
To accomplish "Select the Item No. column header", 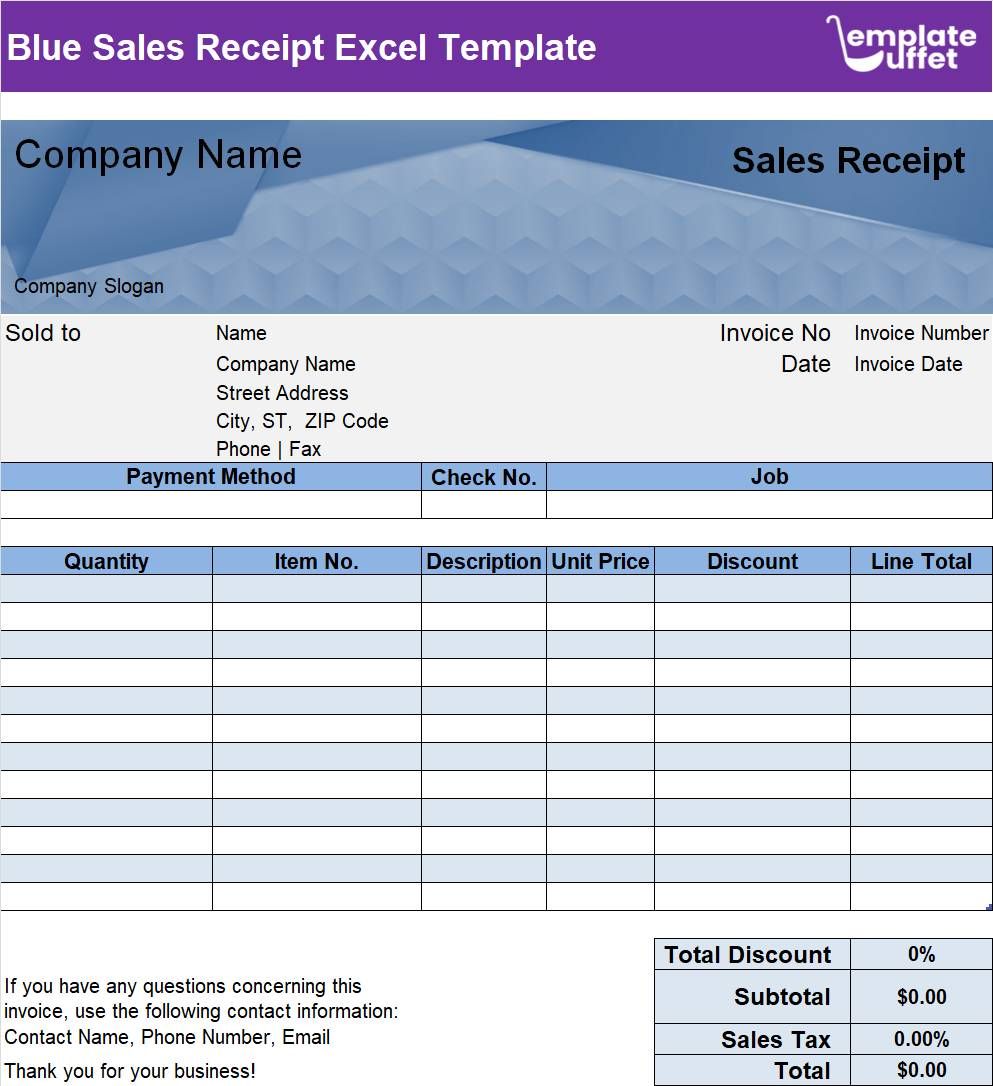I will pos(316,561).
